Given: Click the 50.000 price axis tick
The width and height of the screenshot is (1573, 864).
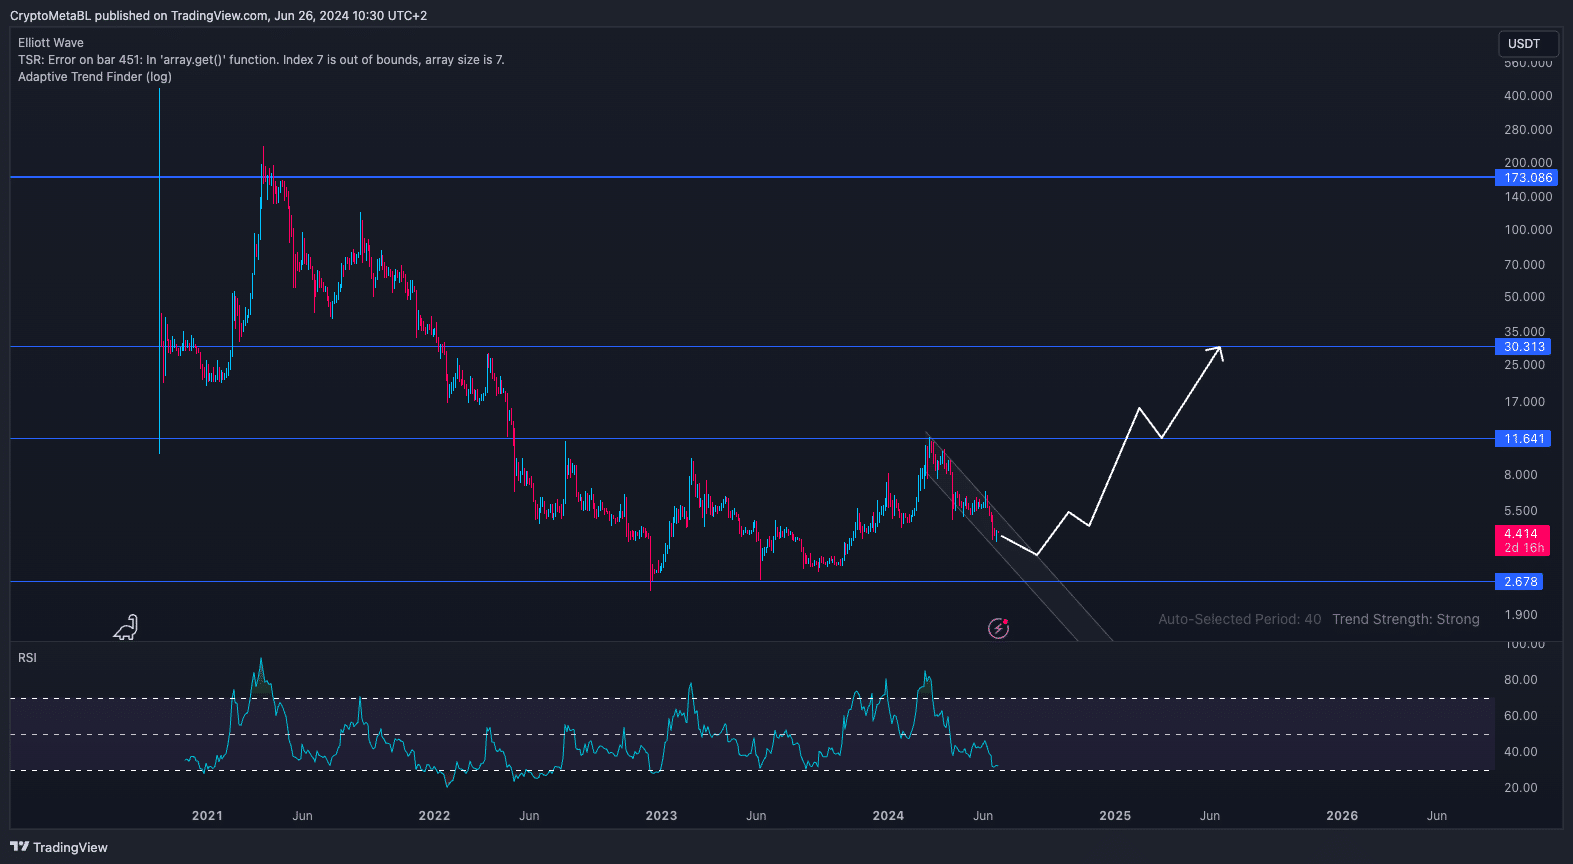Looking at the screenshot, I should point(1524,297).
